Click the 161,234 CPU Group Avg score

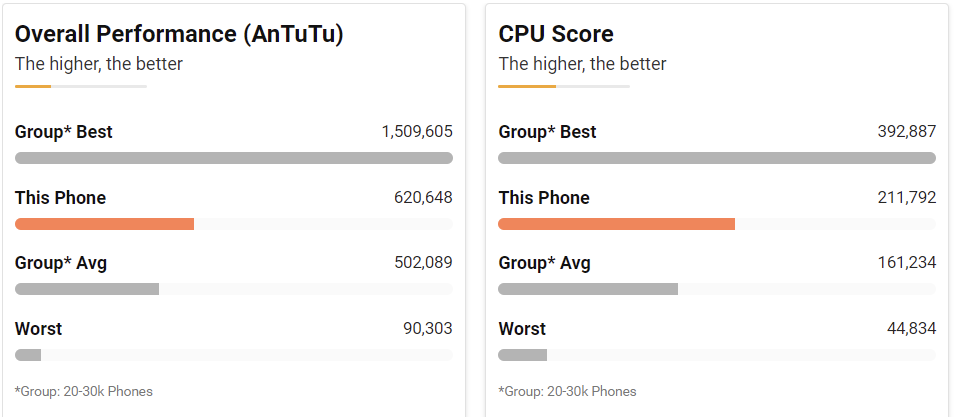click(x=906, y=263)
